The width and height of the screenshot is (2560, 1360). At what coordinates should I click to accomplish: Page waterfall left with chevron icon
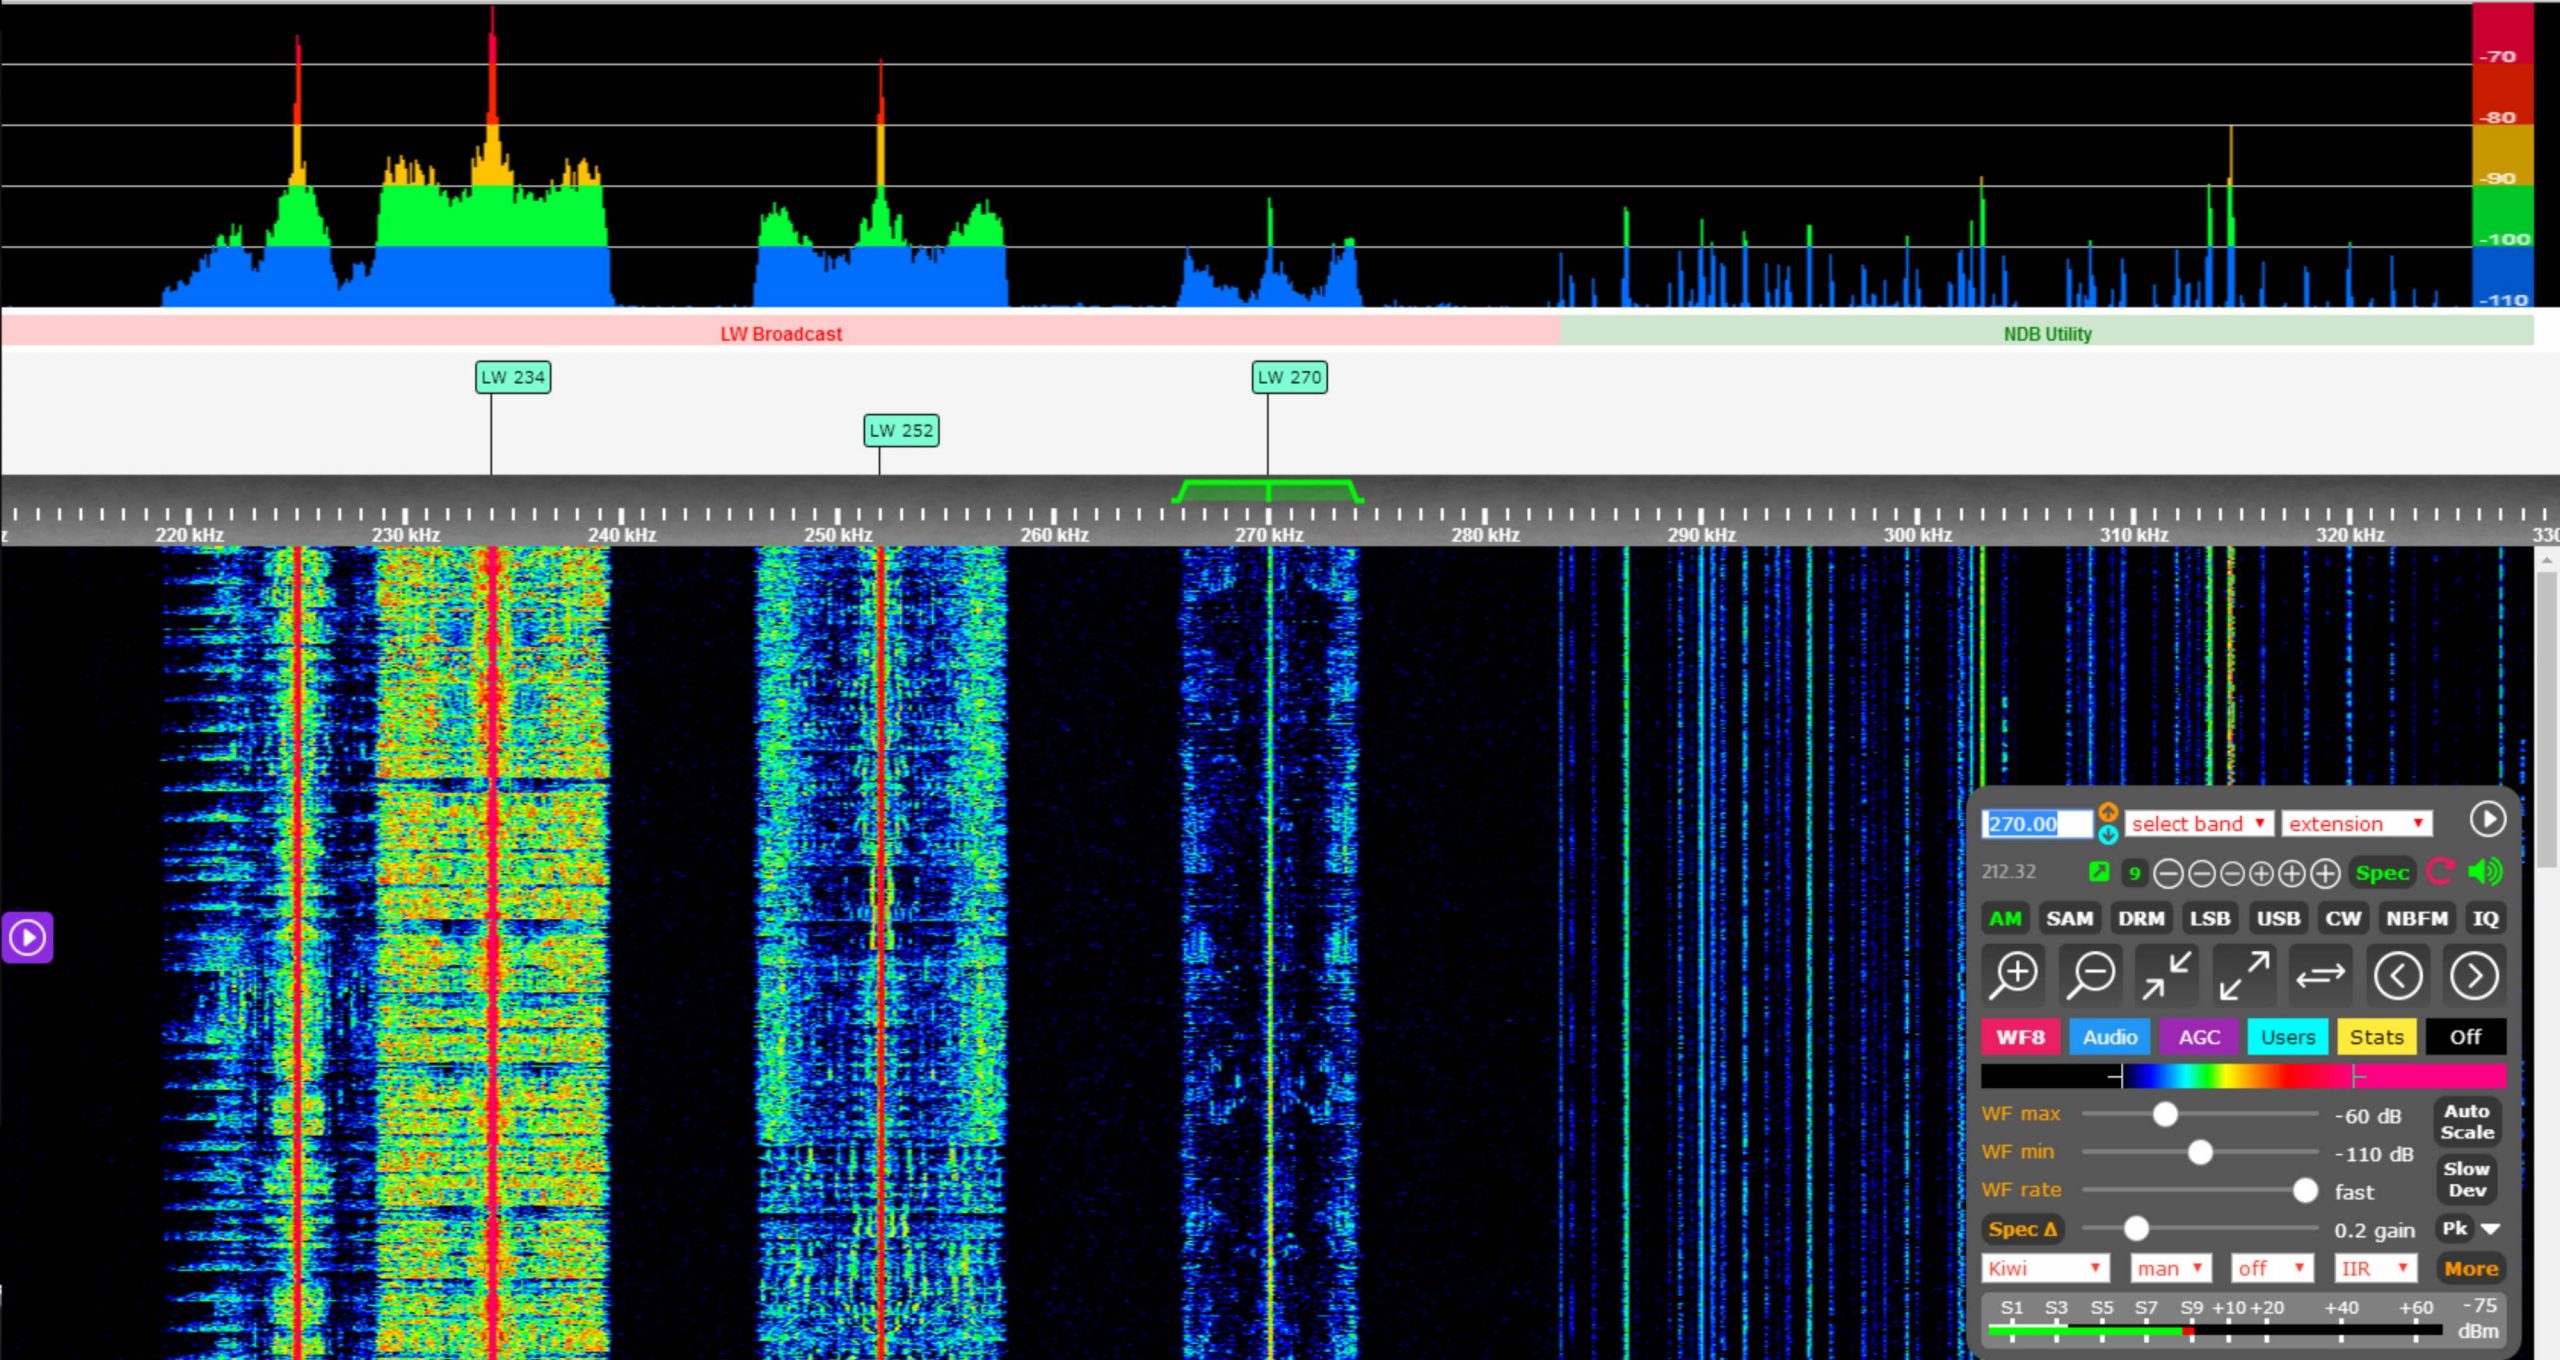pyautogui.click(x=2397, y=975)
